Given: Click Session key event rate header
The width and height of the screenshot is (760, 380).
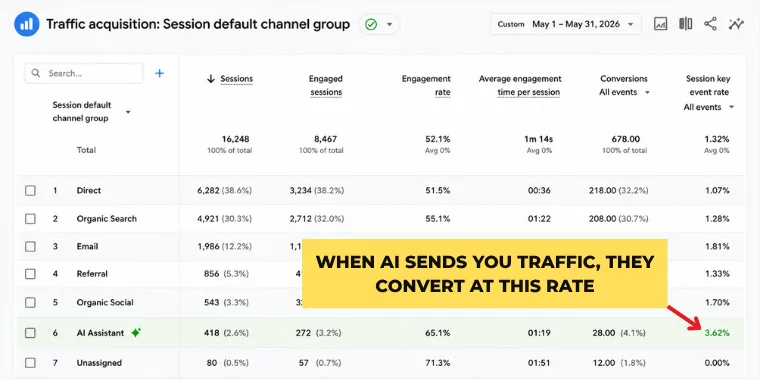Looking at the screenshot, I should tap(708, 85).
